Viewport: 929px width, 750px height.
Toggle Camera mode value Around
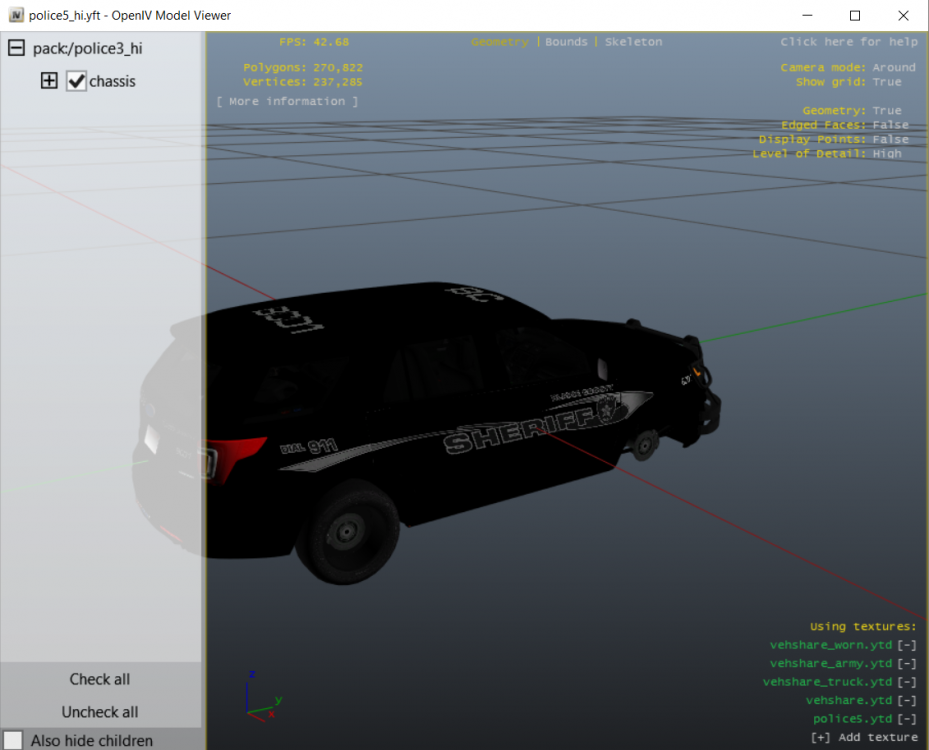[893, 68]
